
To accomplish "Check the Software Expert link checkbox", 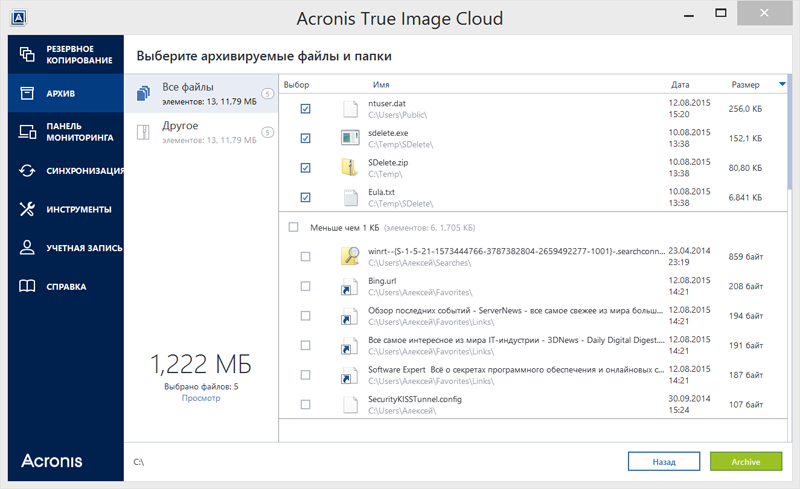I will pos(306,375).
